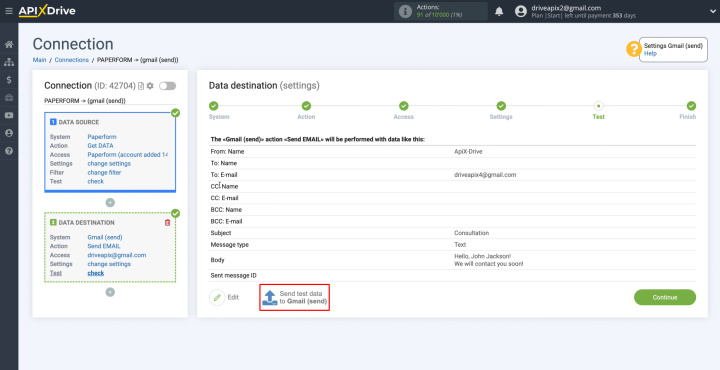Click data destination change settings link
This screenshot has width=720, height=370.
pyautogui.click(x=109, y=264)
